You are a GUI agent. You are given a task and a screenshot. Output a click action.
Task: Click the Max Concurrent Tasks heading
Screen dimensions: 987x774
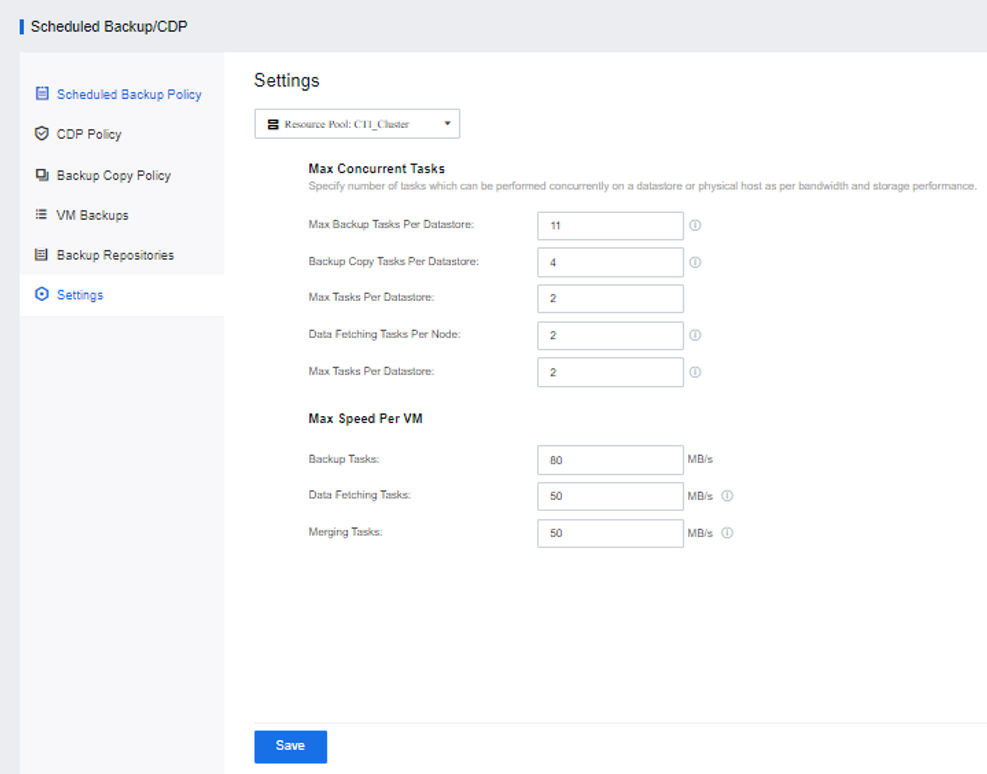pyautogui.click(x=376, y=169)
